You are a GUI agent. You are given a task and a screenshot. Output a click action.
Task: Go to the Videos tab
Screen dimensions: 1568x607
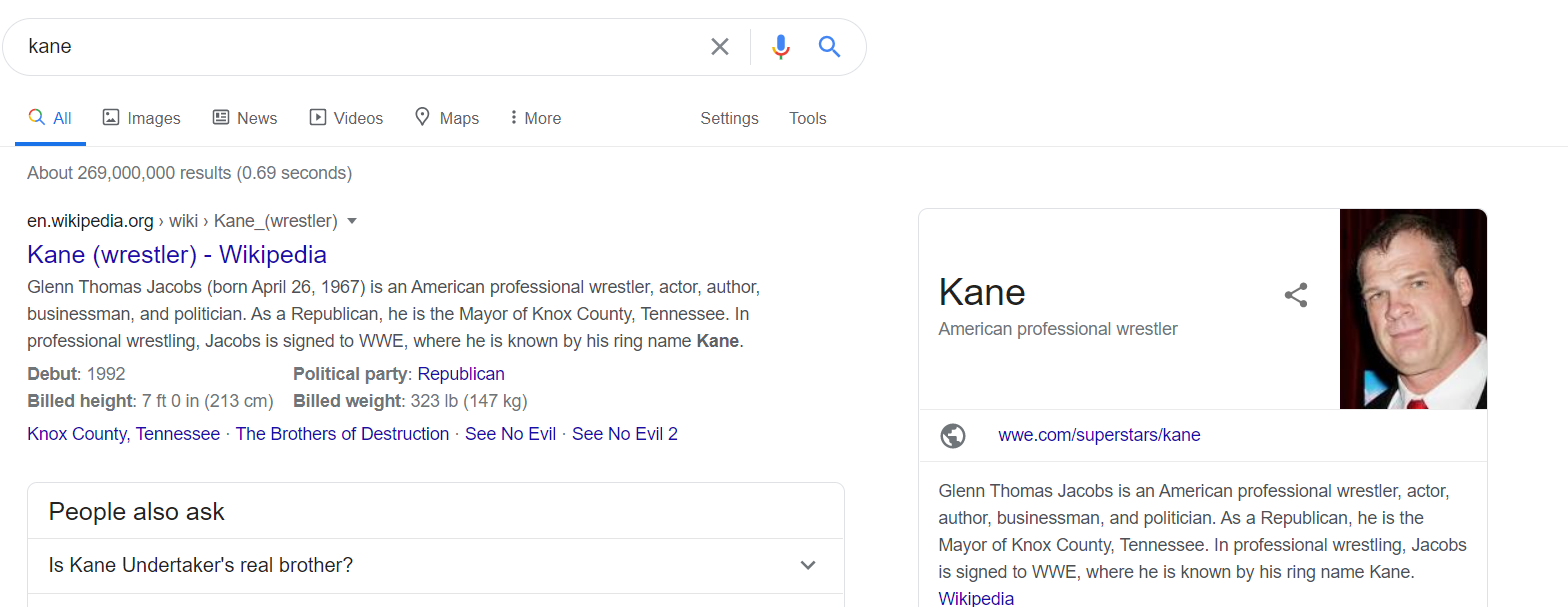[346, 118]
